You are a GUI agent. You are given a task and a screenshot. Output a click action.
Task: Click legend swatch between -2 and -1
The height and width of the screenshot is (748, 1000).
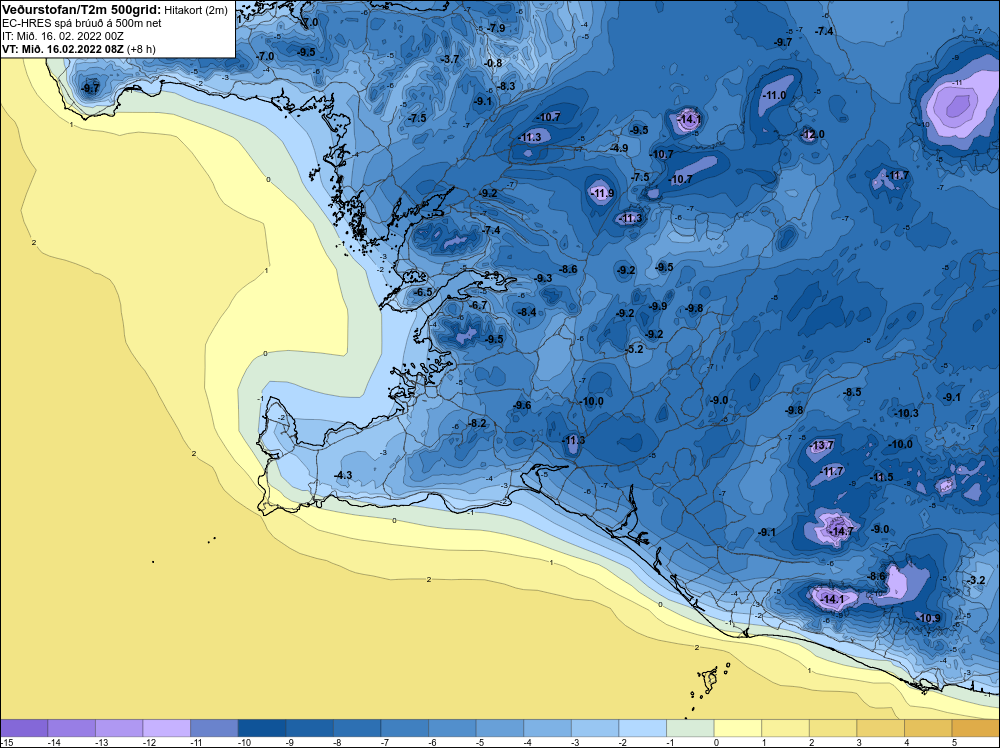[x=643, y=728]
